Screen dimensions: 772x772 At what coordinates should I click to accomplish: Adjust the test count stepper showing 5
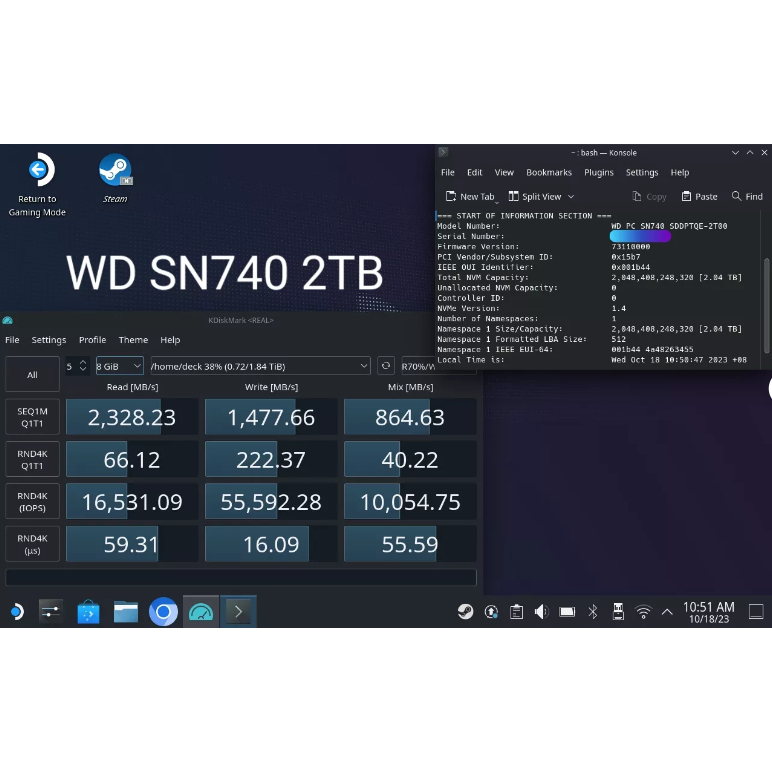coord(77,366)
